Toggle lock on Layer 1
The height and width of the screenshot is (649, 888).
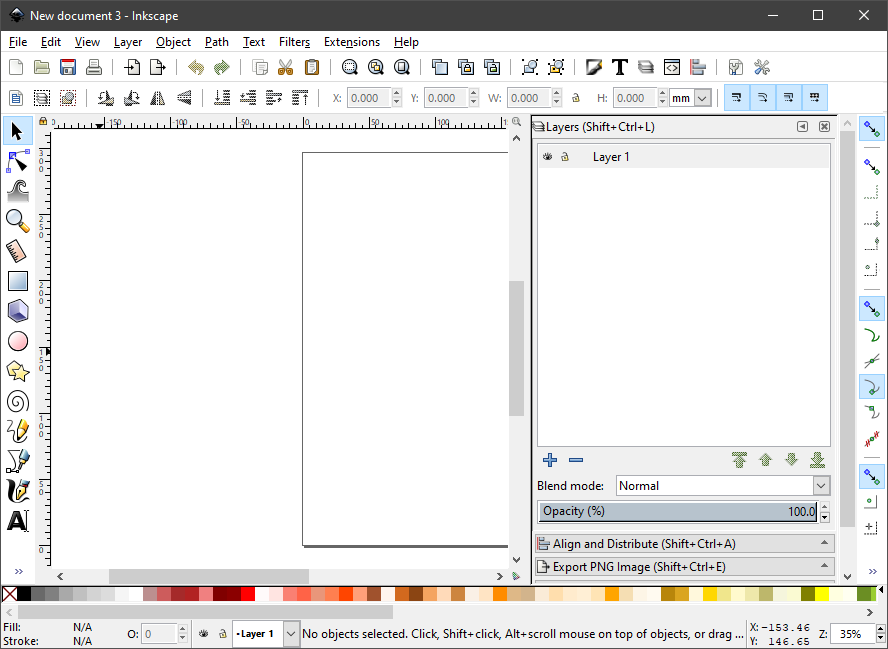tap(564, 157)
